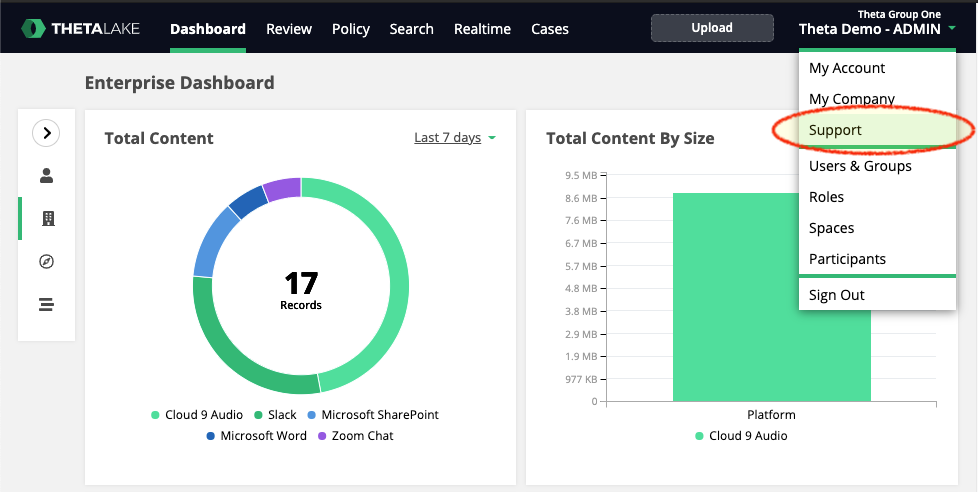Open the Last 7 days range dropdown

[x=455, y=137]
